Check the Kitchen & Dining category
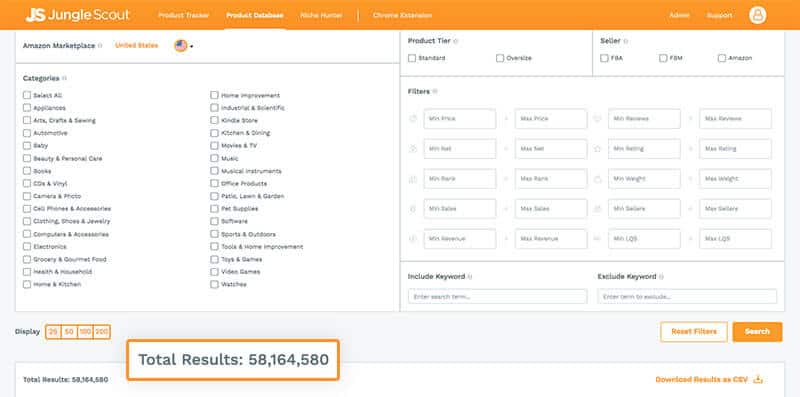Image resolution: width=800 pixels, height=397 pixels. [214, 133]
